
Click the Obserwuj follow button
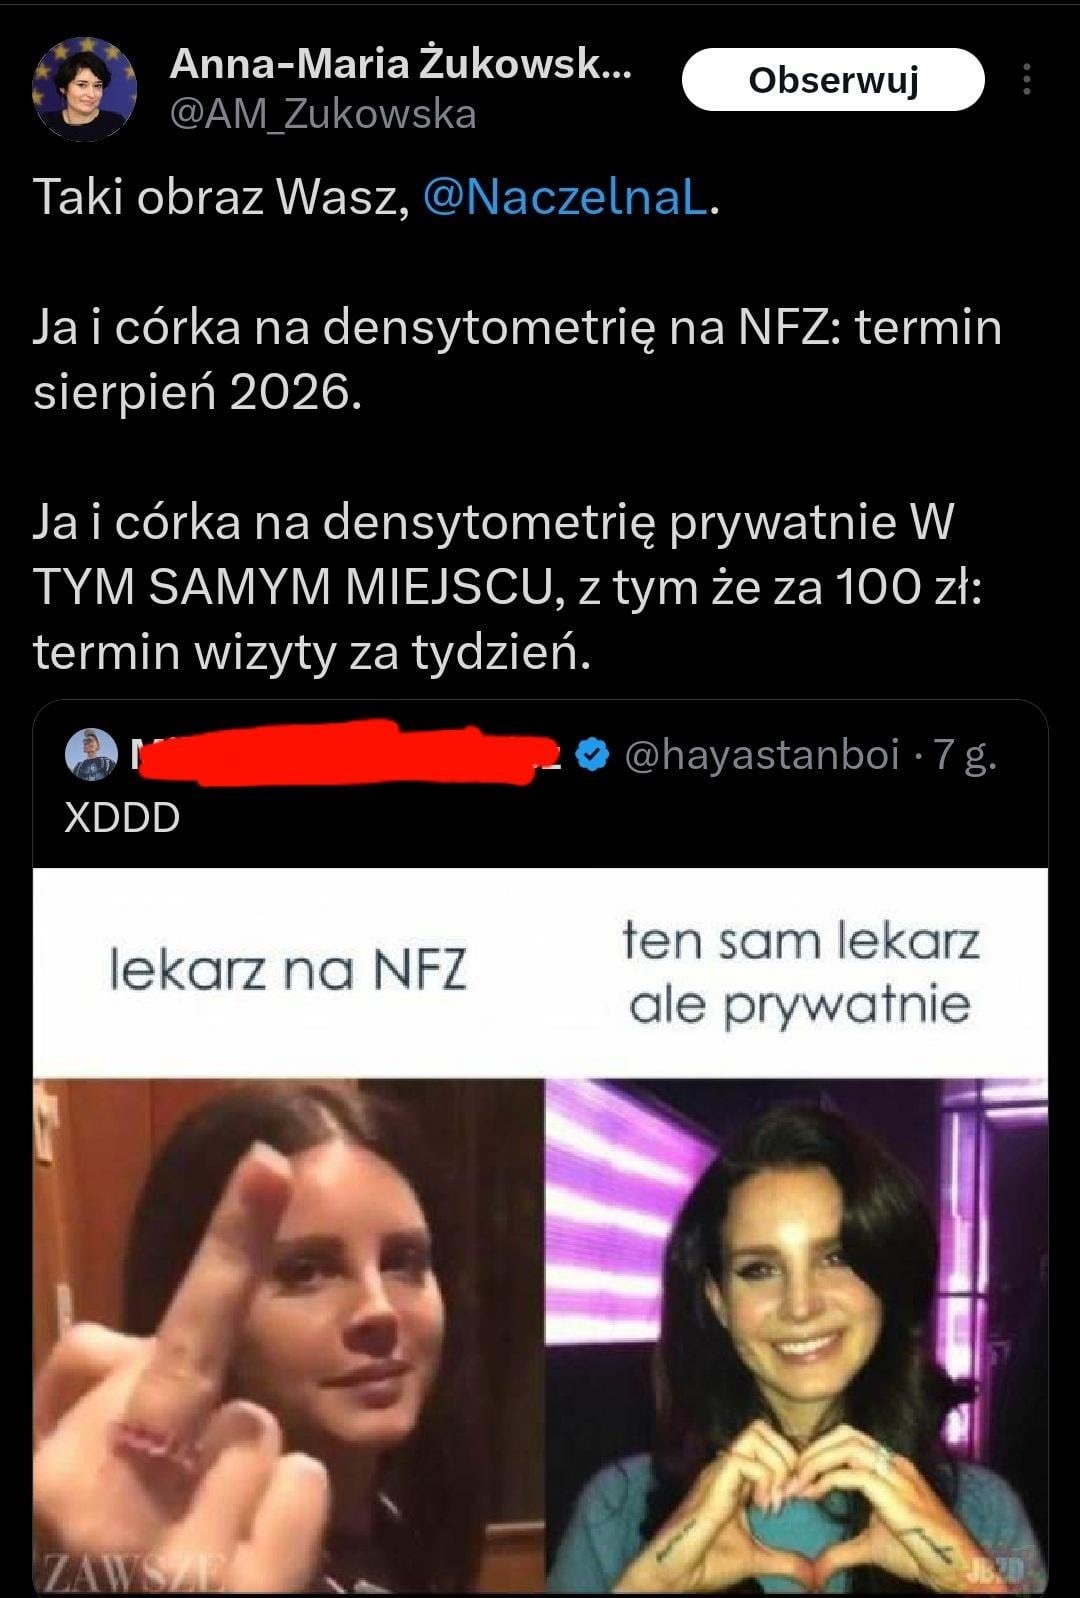(833, 80)
